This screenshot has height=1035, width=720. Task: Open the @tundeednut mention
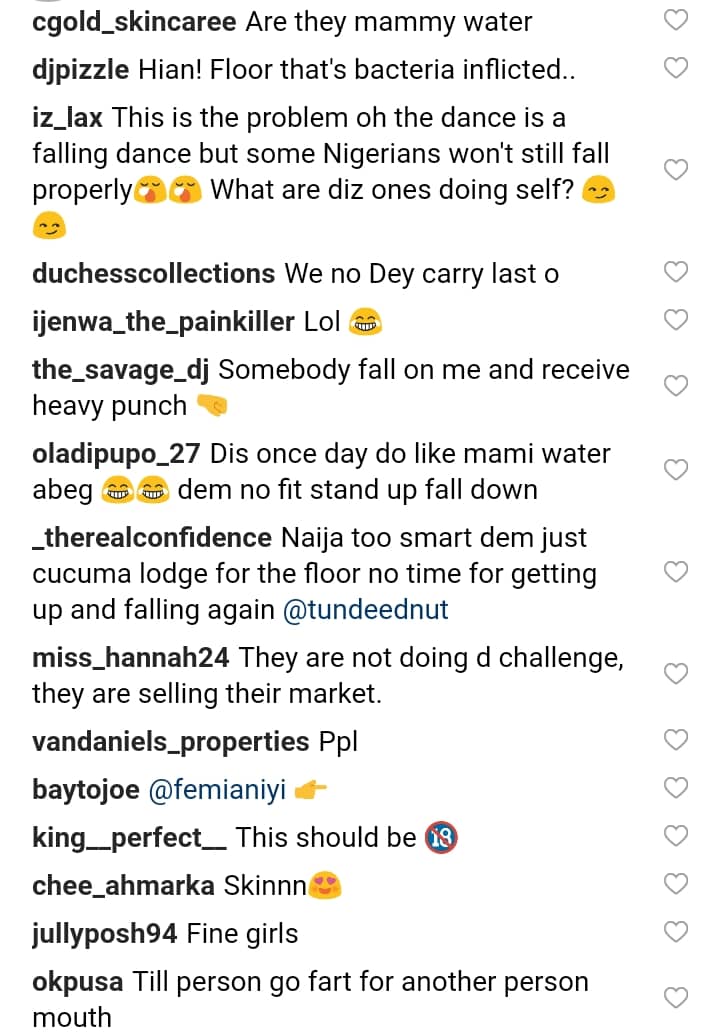click(366, 611)
